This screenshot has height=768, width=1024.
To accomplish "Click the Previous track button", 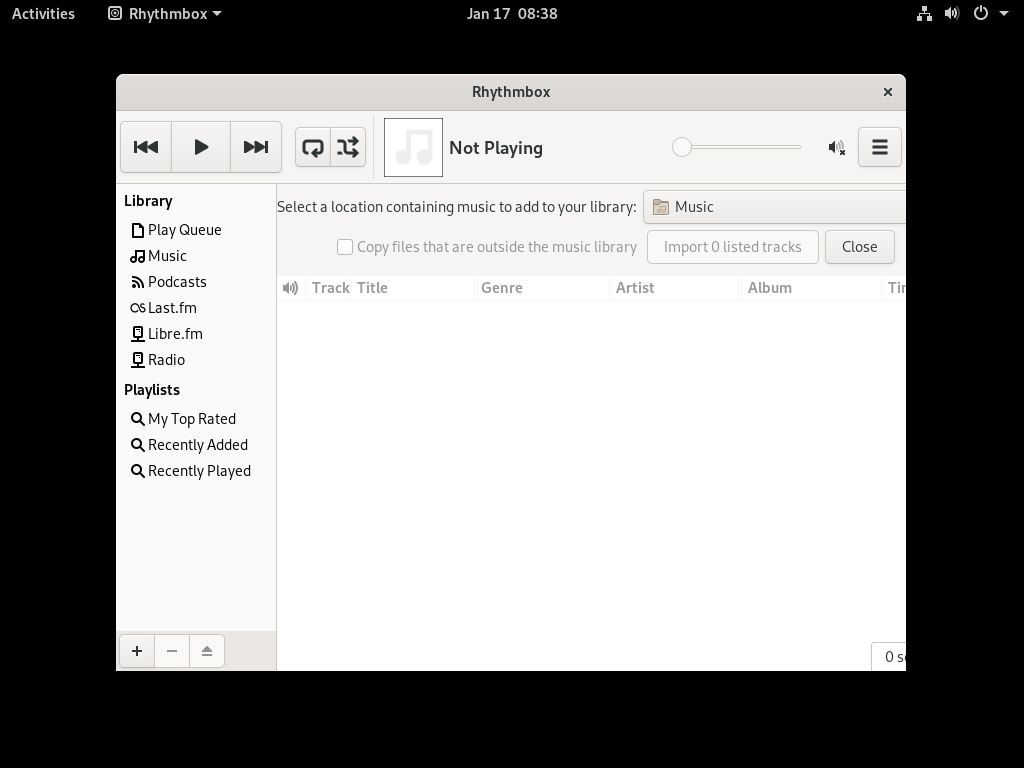I will (146, 147).
